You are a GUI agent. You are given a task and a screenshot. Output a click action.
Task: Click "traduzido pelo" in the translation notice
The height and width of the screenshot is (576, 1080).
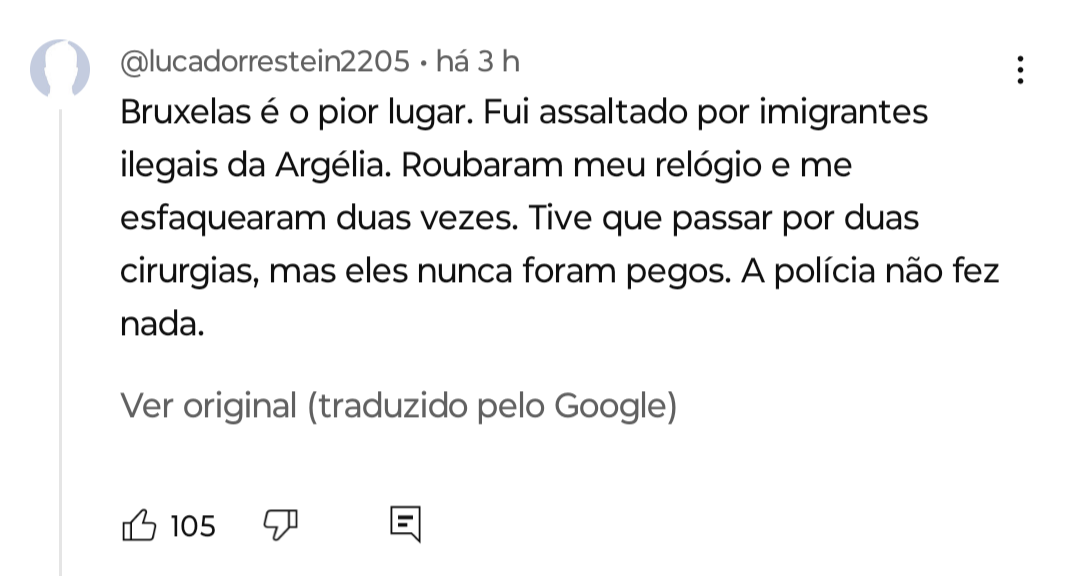point(430,406)
